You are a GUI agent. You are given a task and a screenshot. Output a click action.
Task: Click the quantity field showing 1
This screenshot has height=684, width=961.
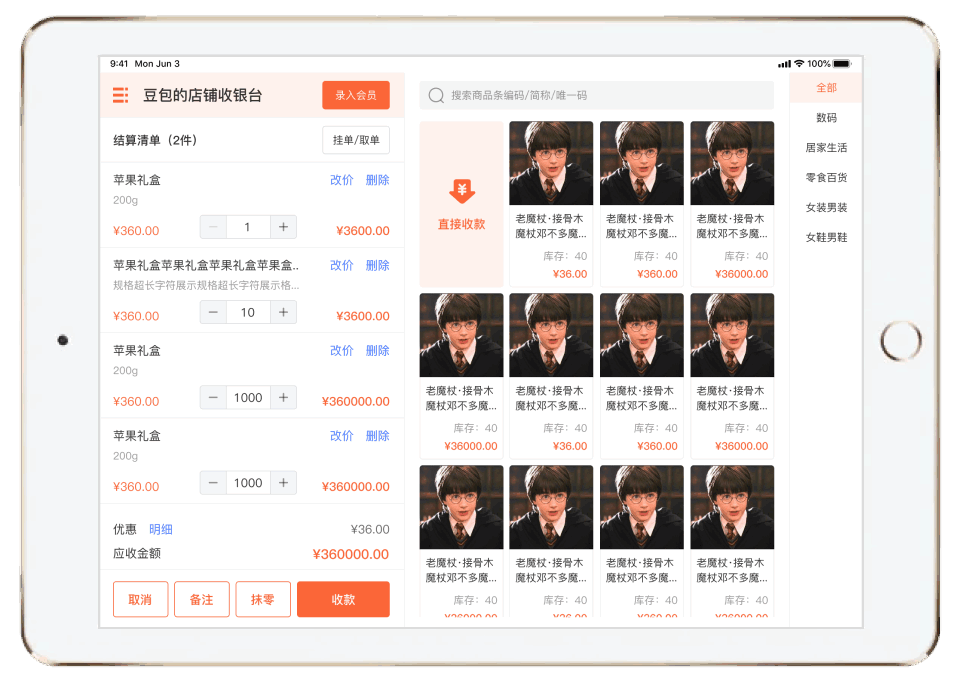[248, 227]
